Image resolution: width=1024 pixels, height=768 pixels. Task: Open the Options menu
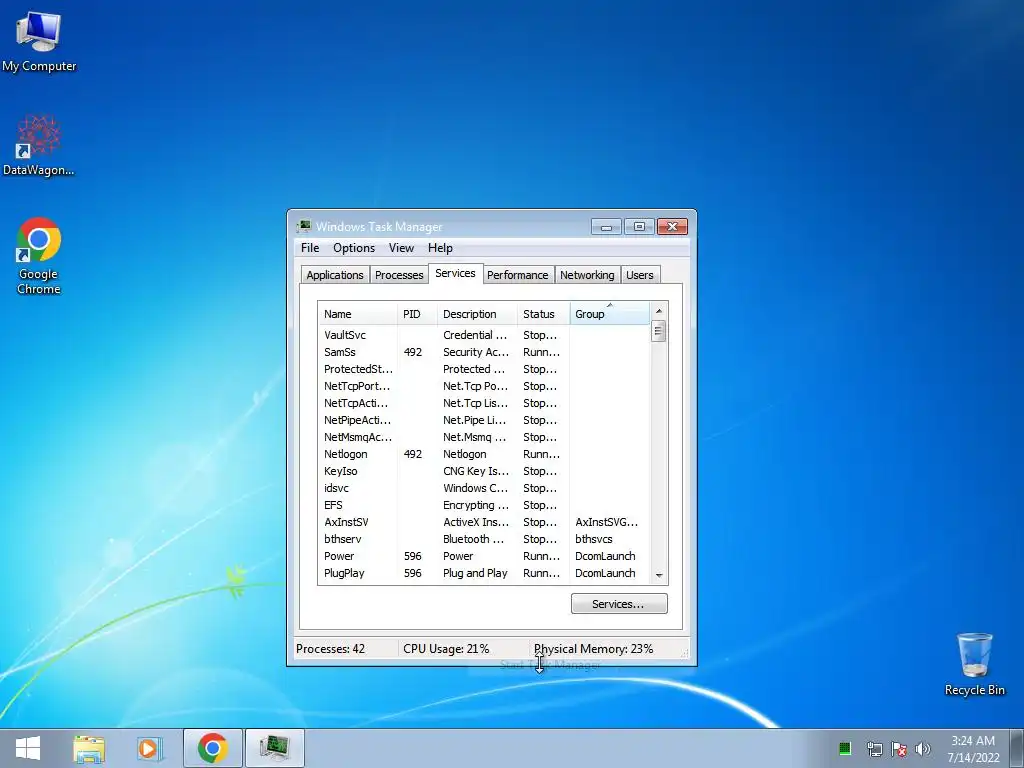[354, 248]
